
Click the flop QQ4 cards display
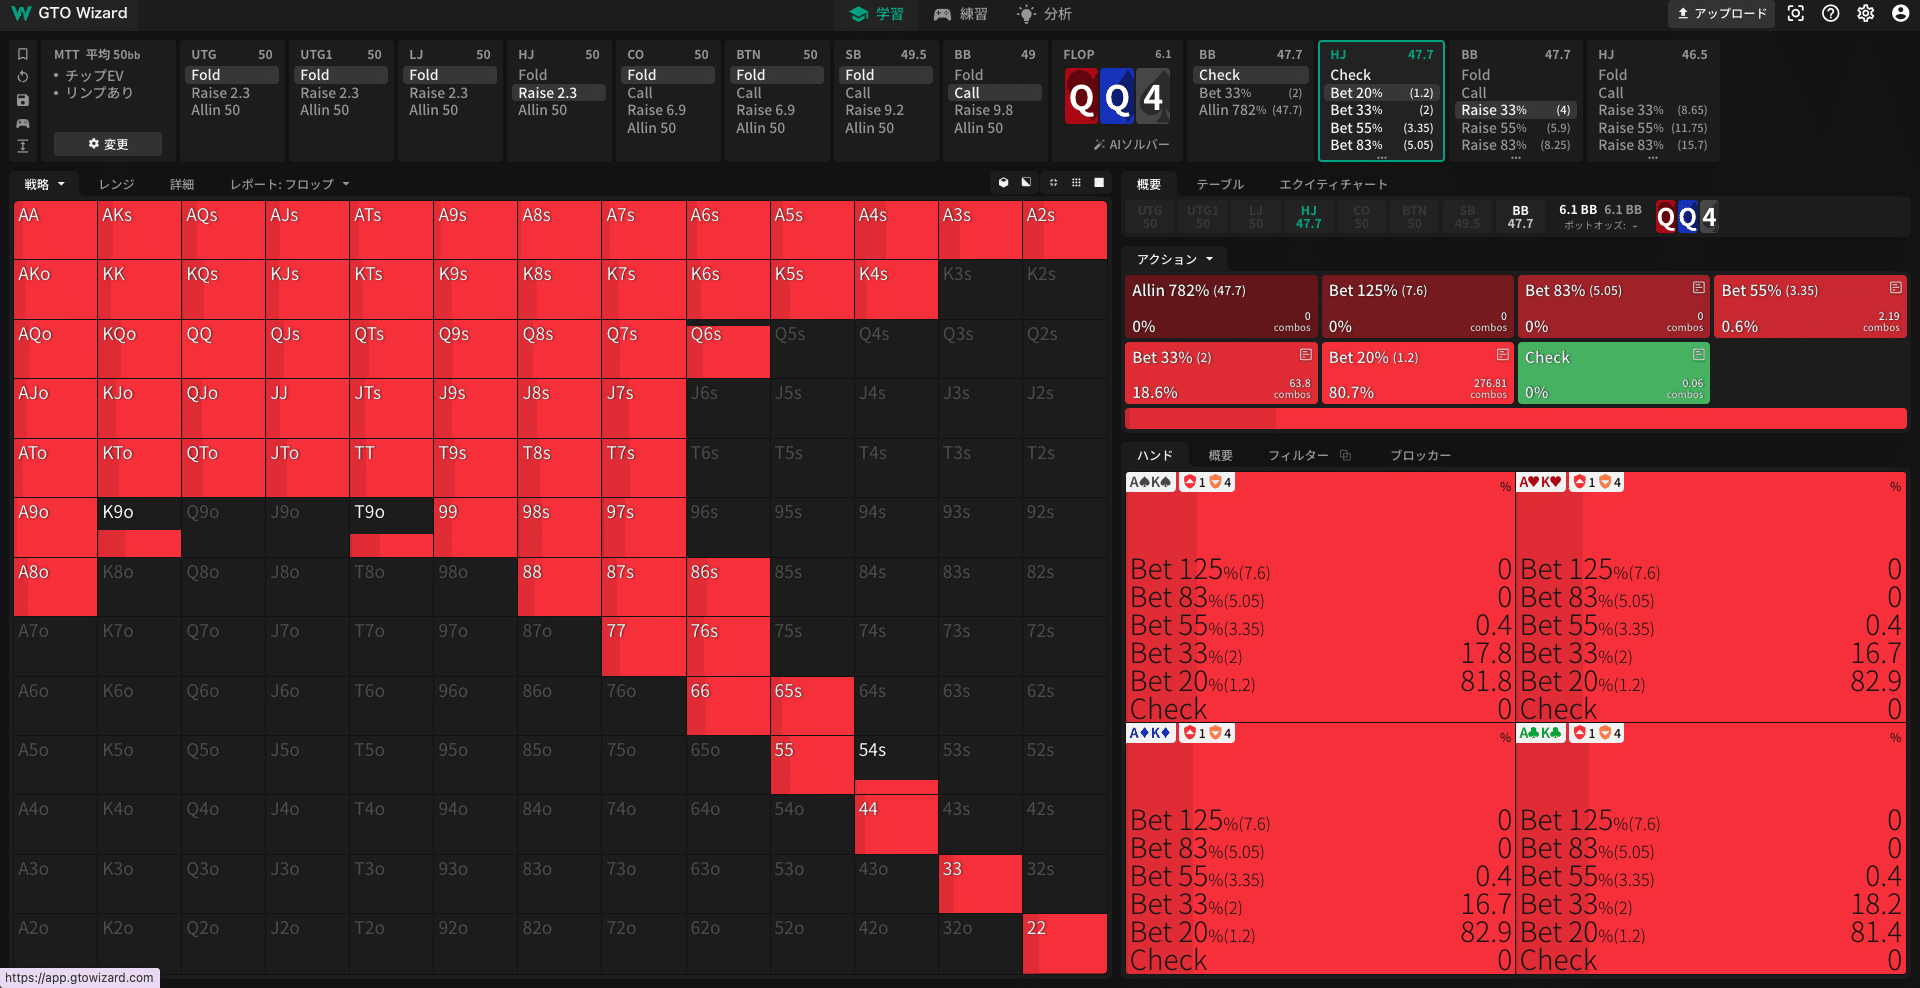point(1117,97)
